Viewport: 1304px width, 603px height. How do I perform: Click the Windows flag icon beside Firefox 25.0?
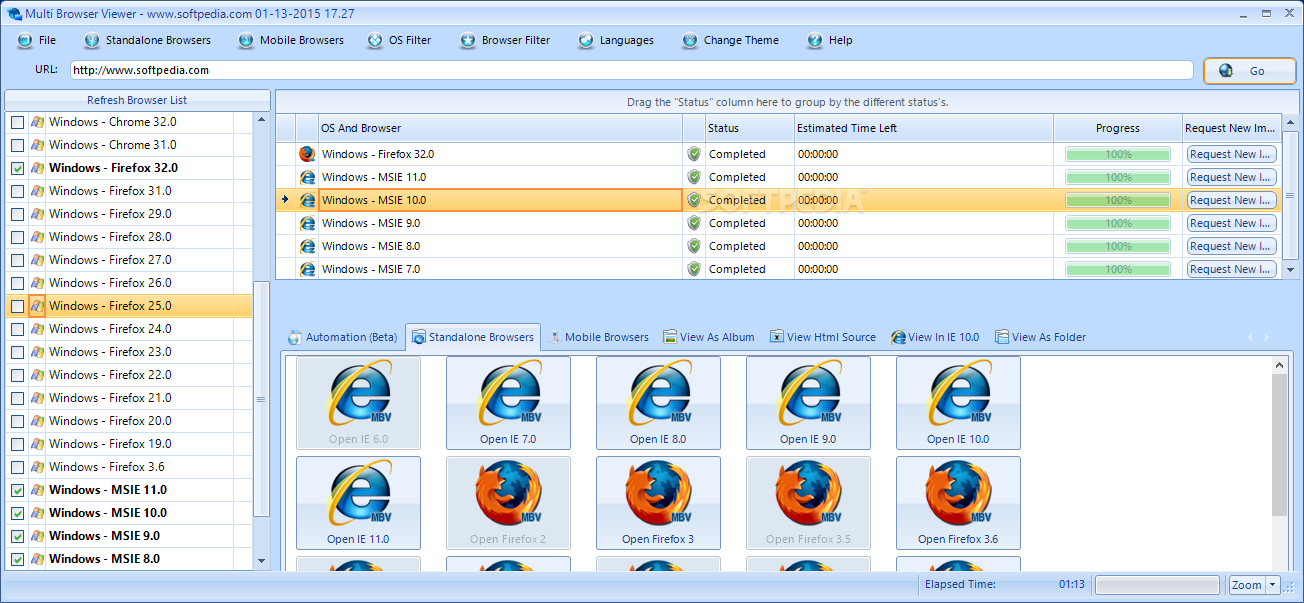coord(37,306)
